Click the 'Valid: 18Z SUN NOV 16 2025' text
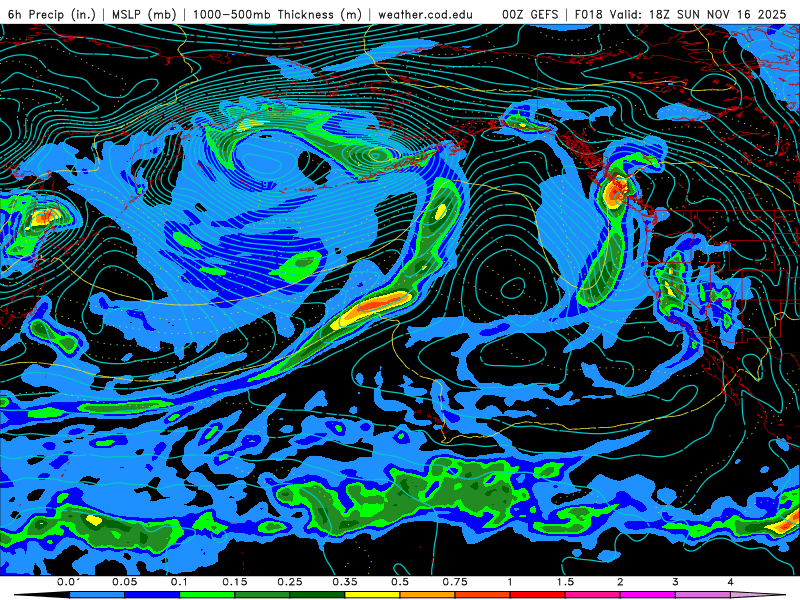The image size is (800, 600). pos(699,14)
